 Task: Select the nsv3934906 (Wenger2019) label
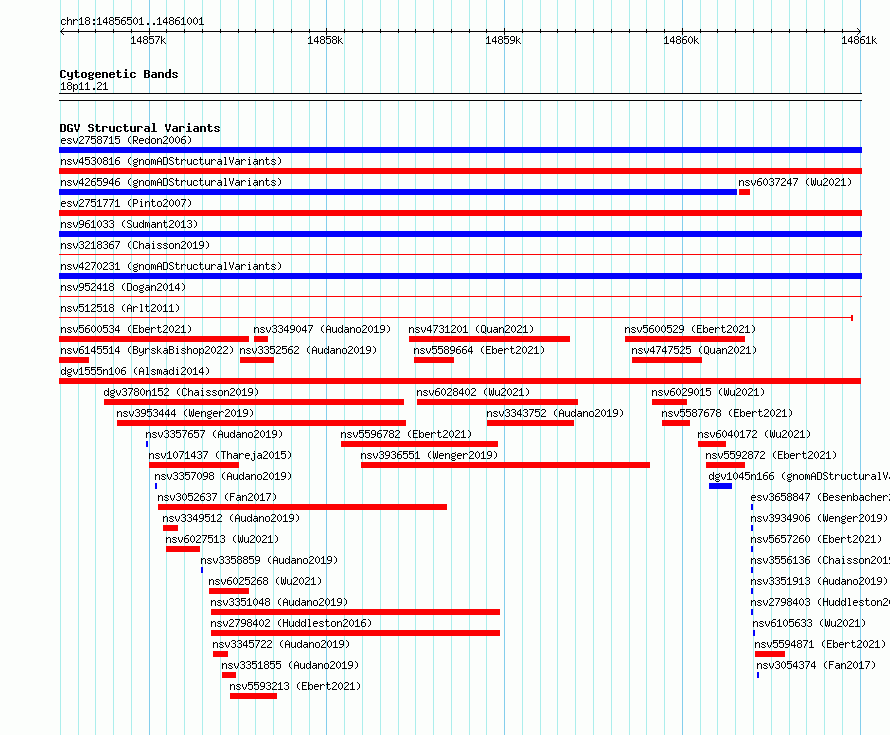pos(819,518)
